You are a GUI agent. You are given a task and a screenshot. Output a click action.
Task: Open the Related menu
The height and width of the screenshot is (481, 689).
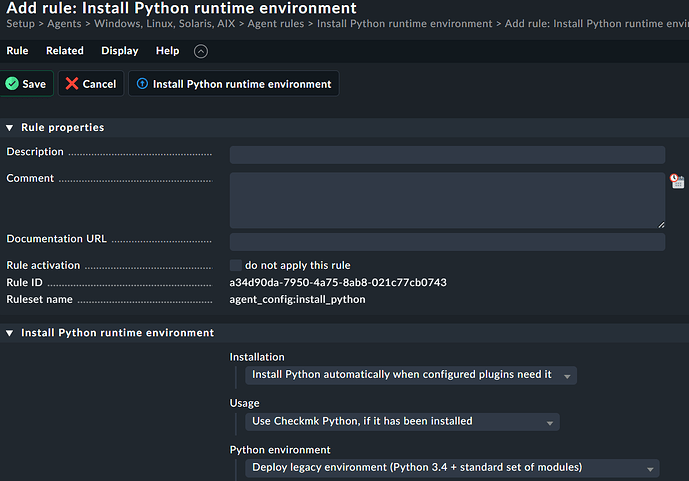coord(65,51)
